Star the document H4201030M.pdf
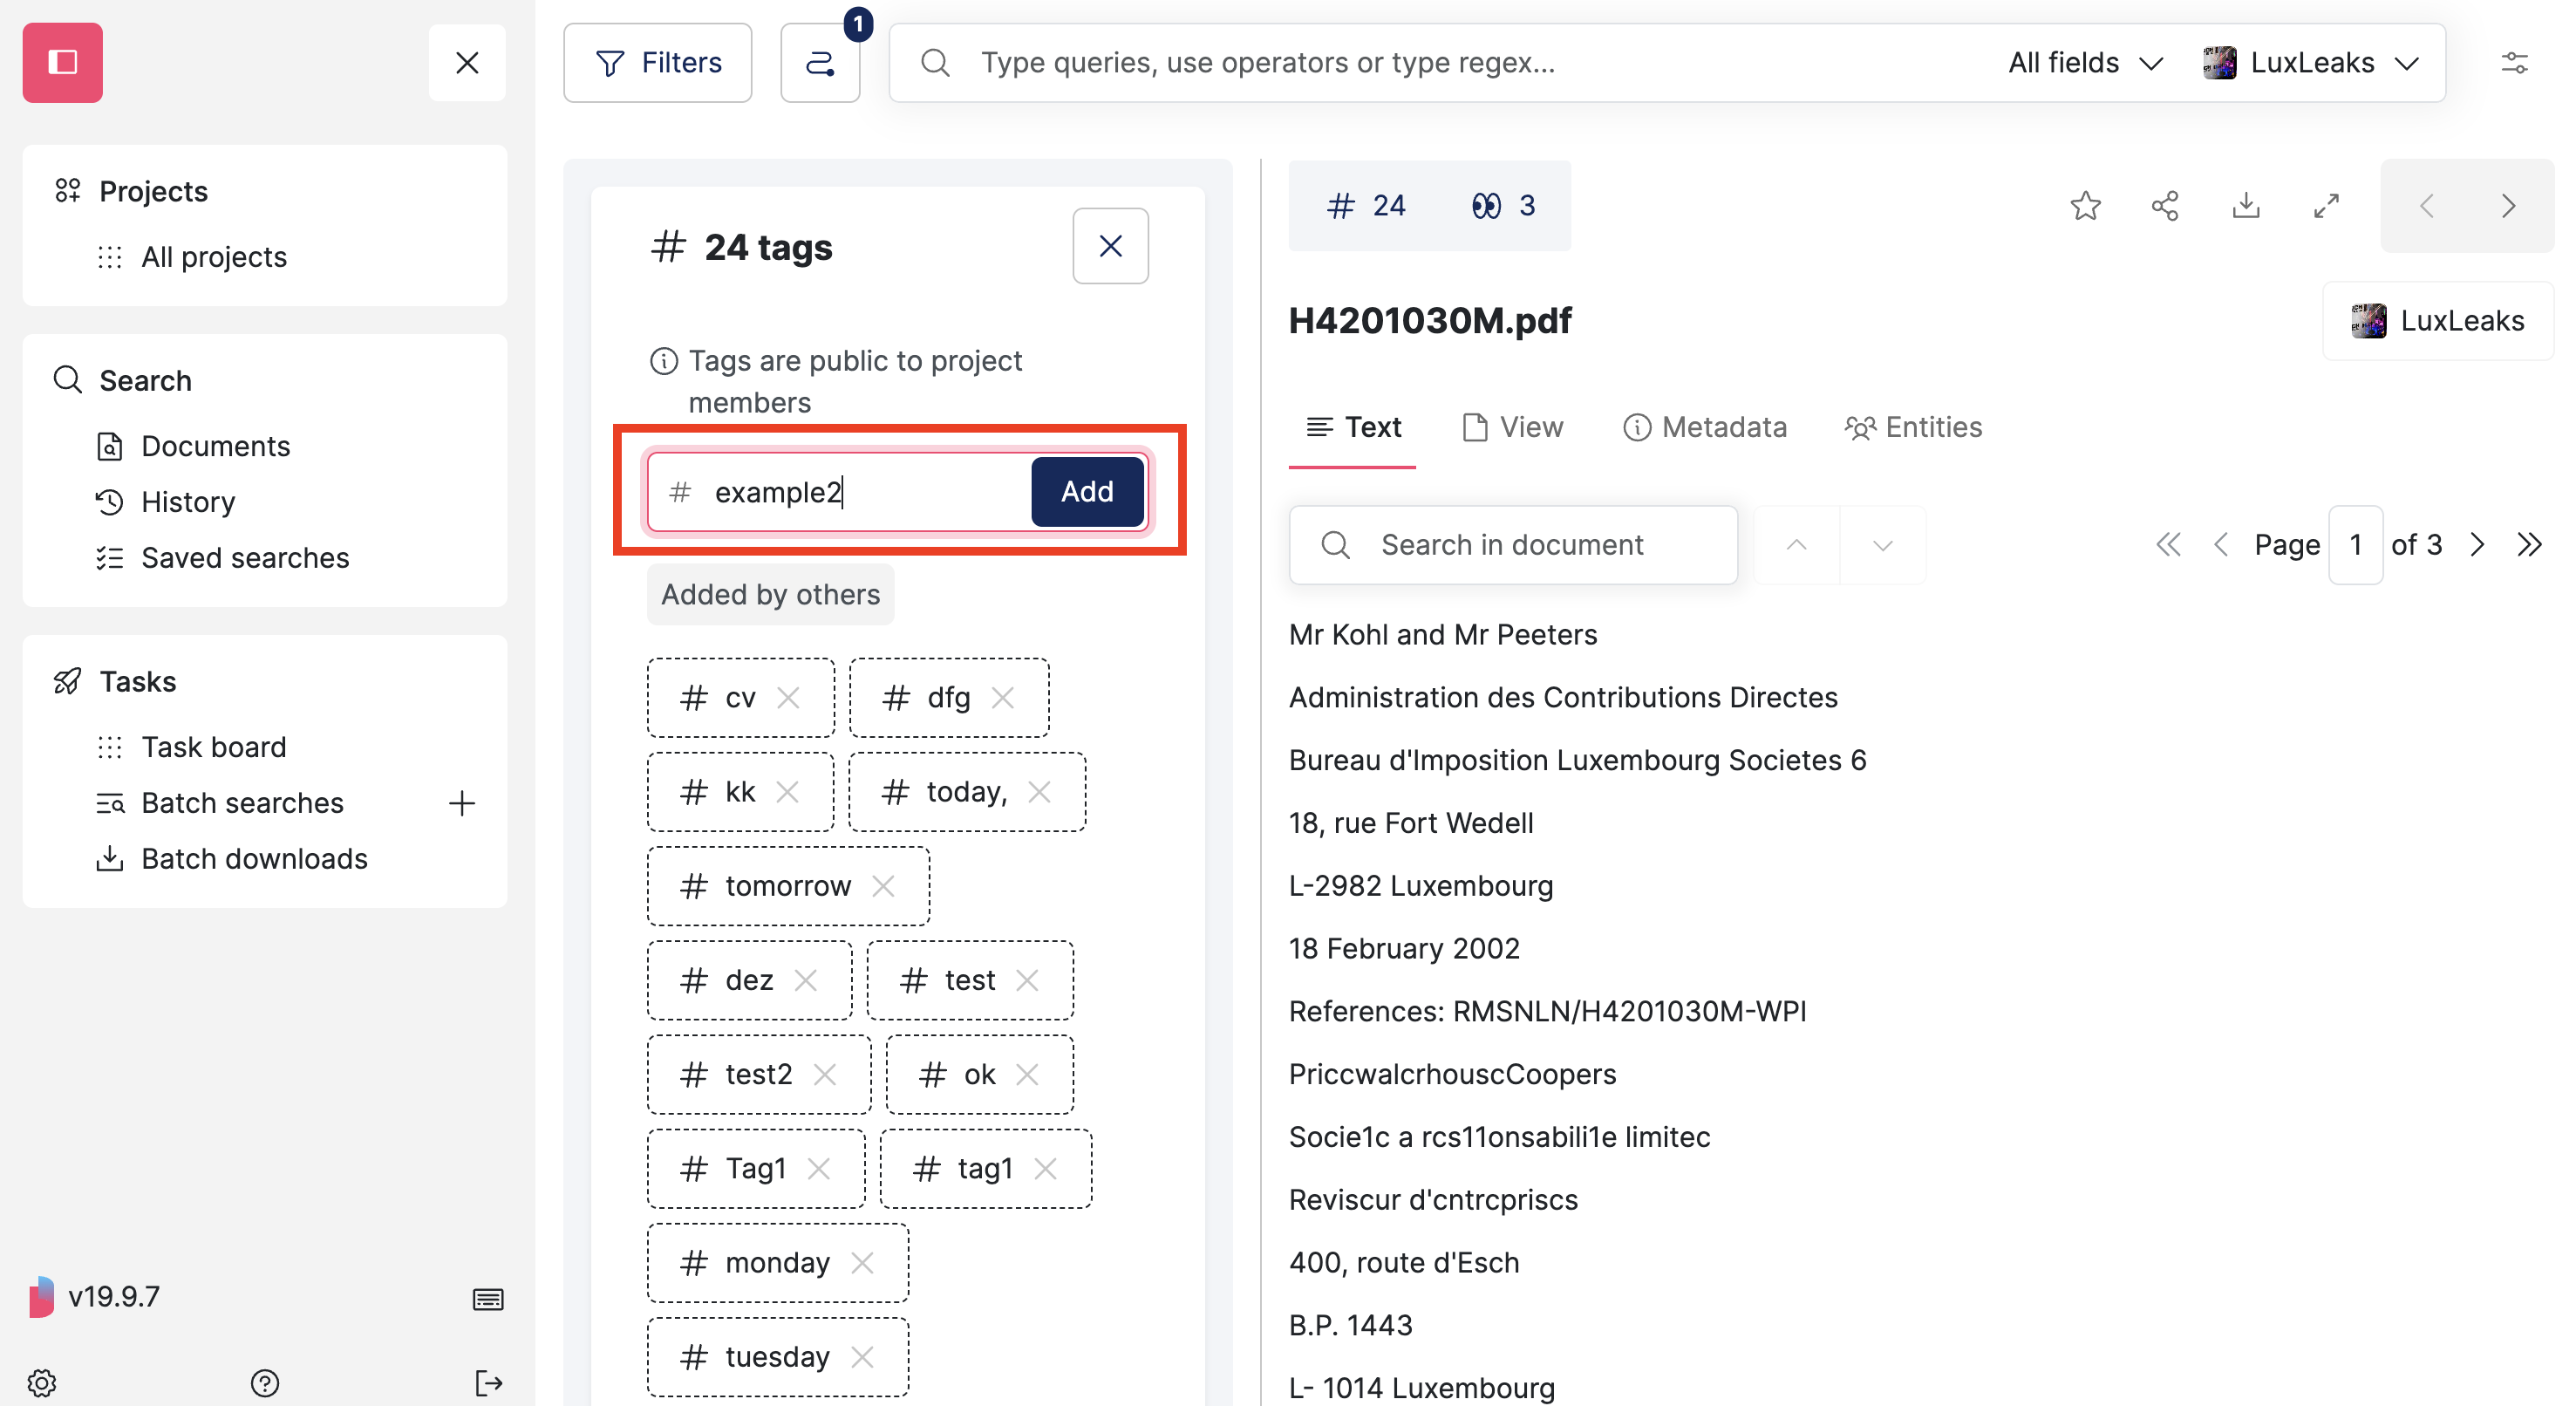This screenshot has height=1406, width=2576. point(2085,205)
